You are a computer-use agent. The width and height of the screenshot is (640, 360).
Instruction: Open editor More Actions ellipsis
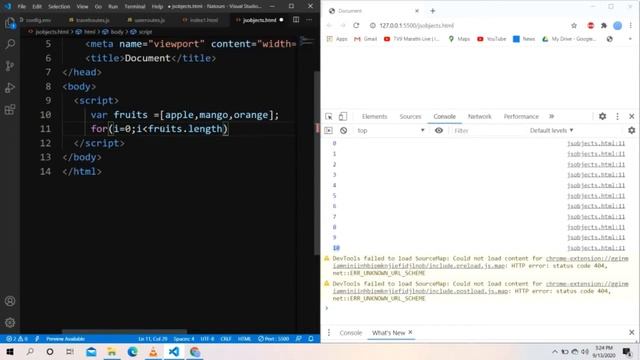[x=309, y=20]
